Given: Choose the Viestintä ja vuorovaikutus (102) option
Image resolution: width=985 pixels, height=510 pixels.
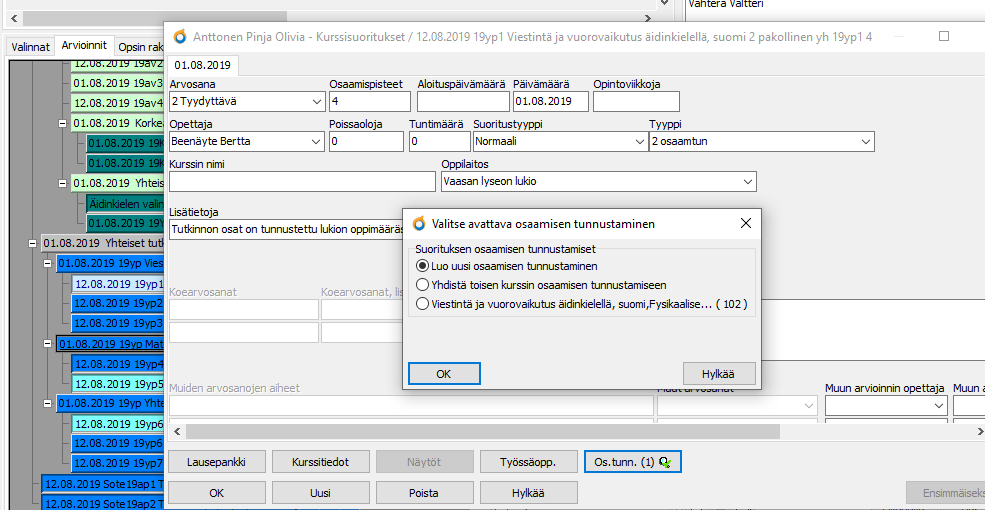Looking at the screenshot, I should [x=423, y=304].
